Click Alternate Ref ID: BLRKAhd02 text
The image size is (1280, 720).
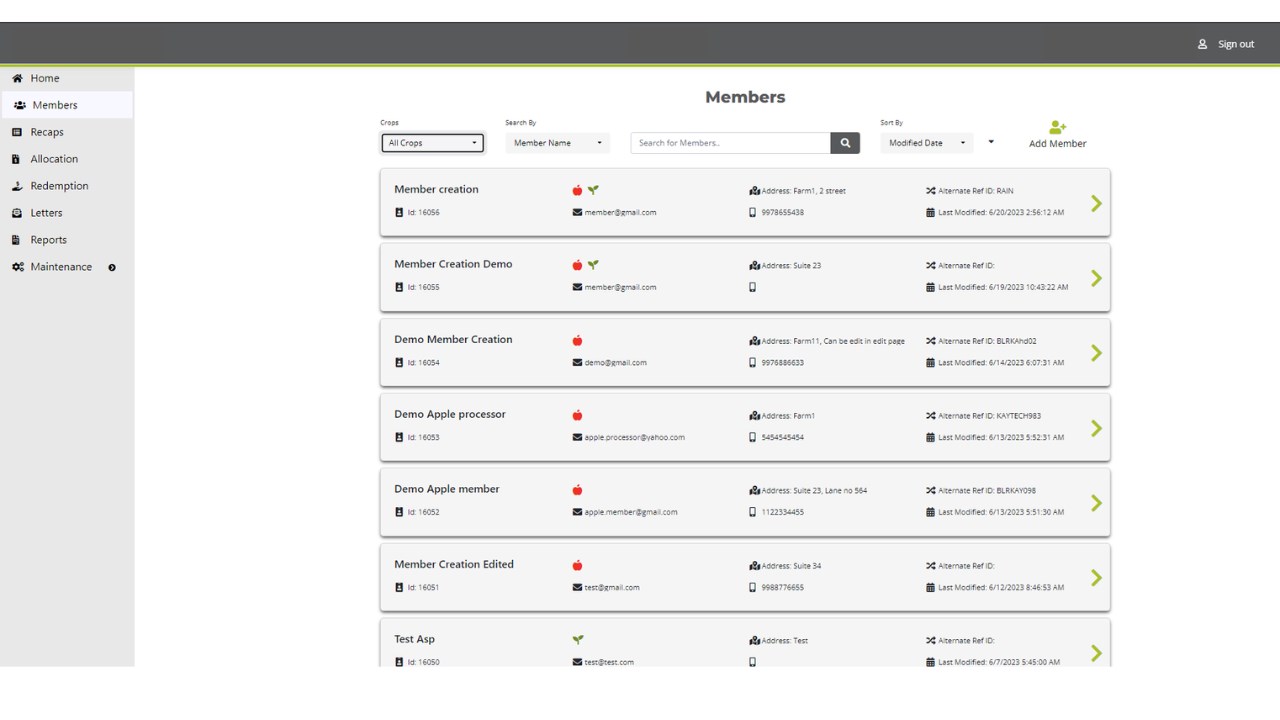tap(987, 341)
